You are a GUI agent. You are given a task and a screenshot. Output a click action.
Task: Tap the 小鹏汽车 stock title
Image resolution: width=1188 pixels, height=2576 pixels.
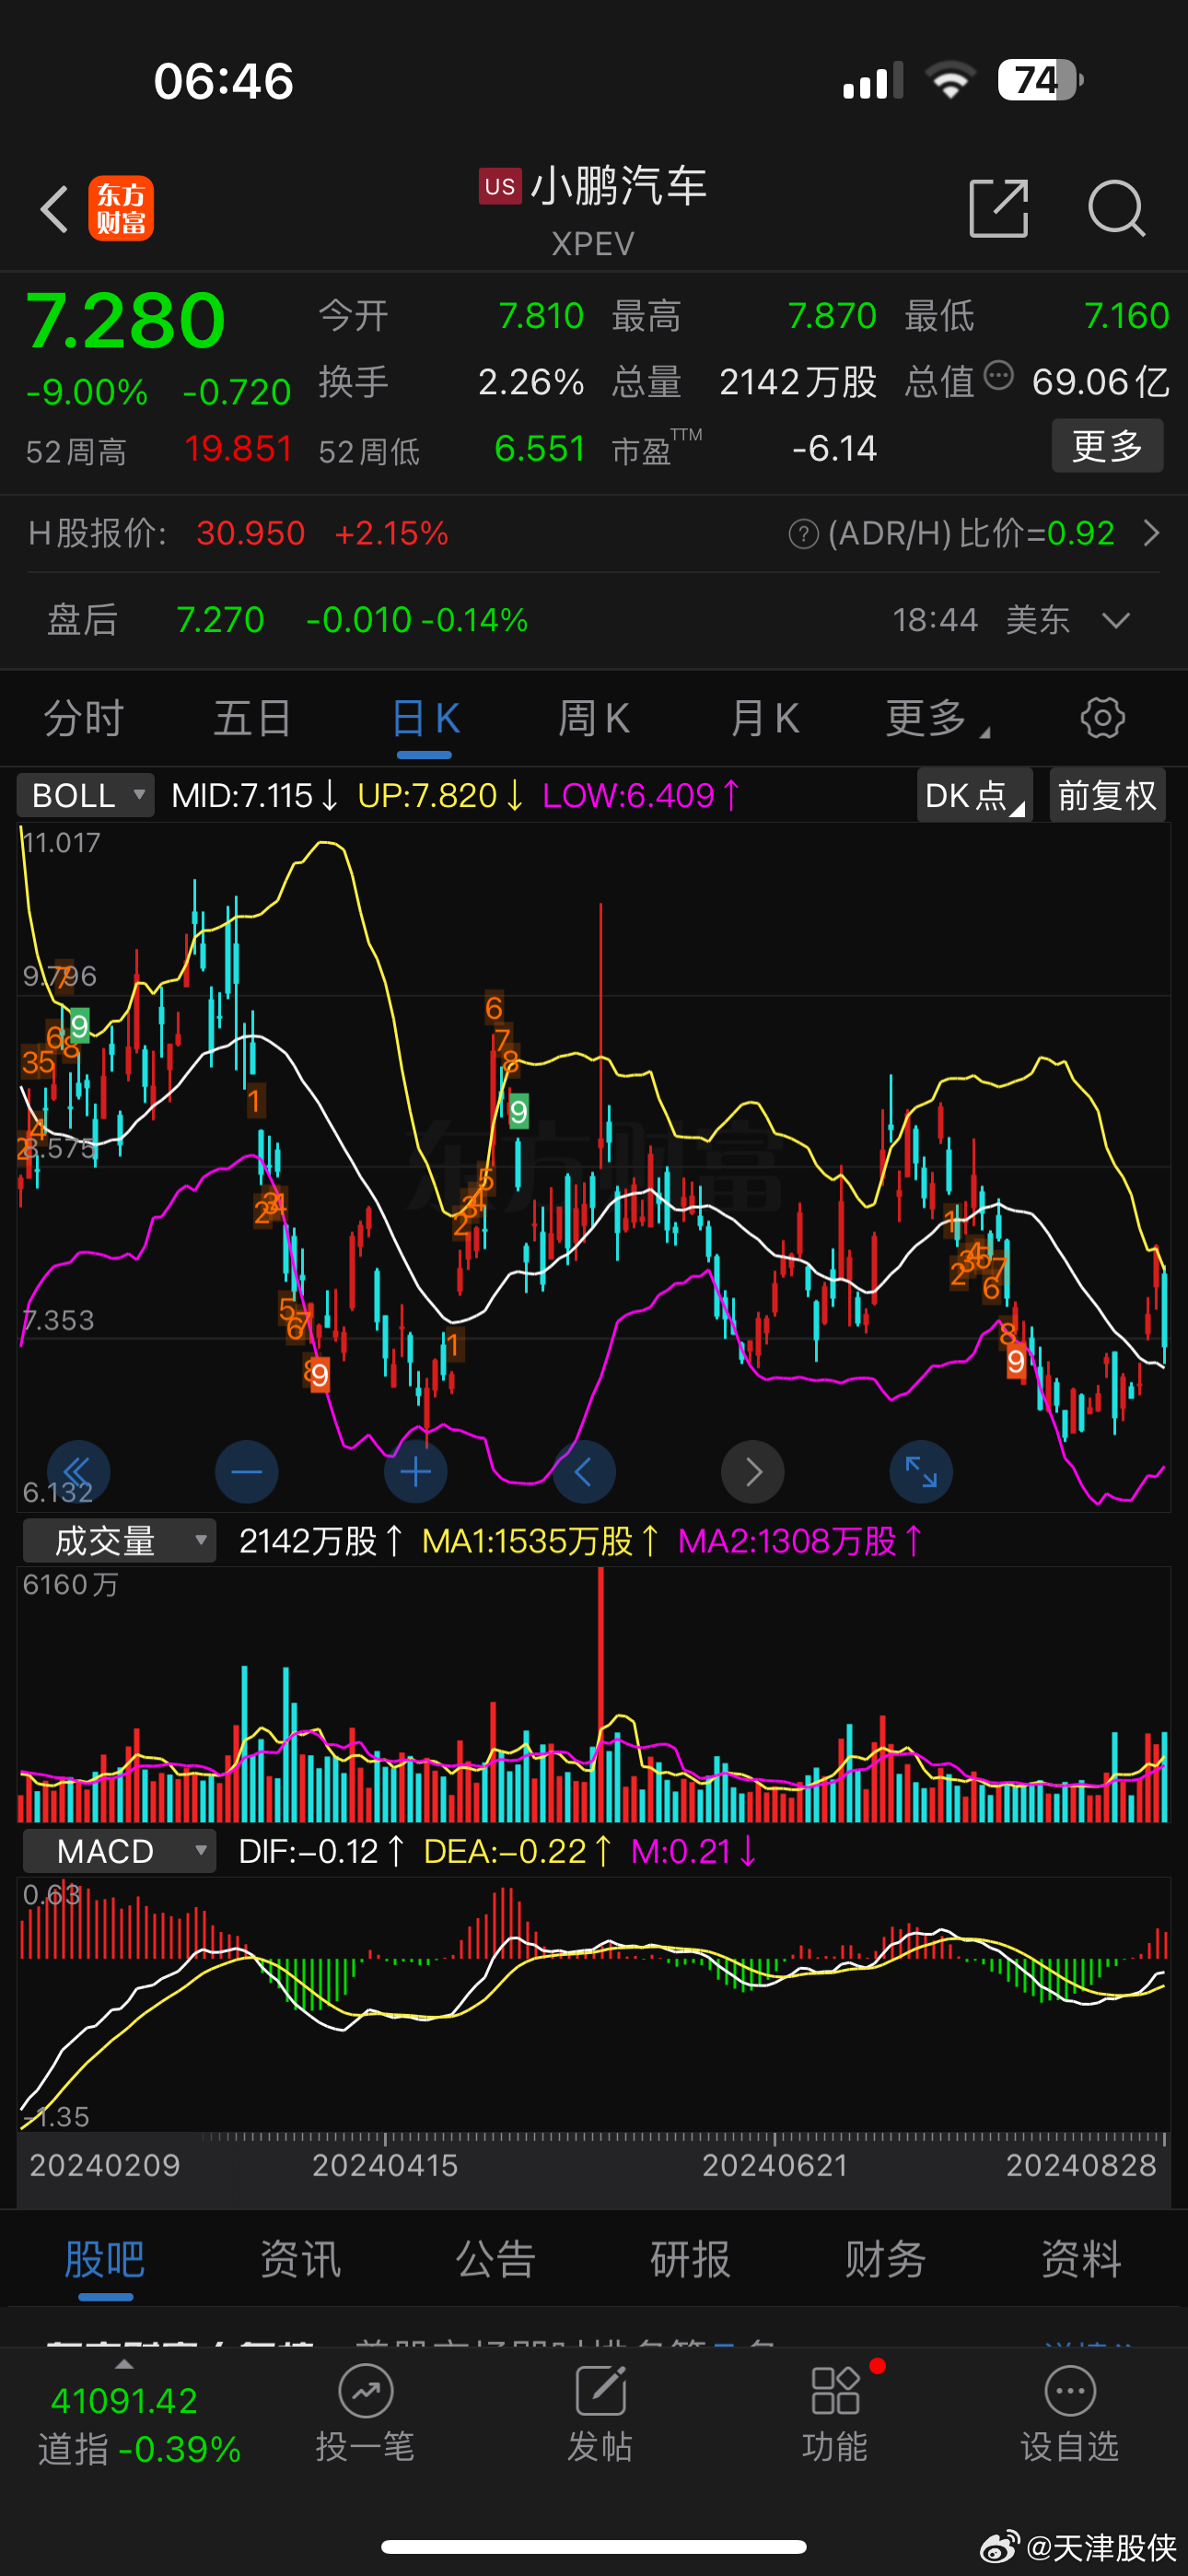click(619, 186)
